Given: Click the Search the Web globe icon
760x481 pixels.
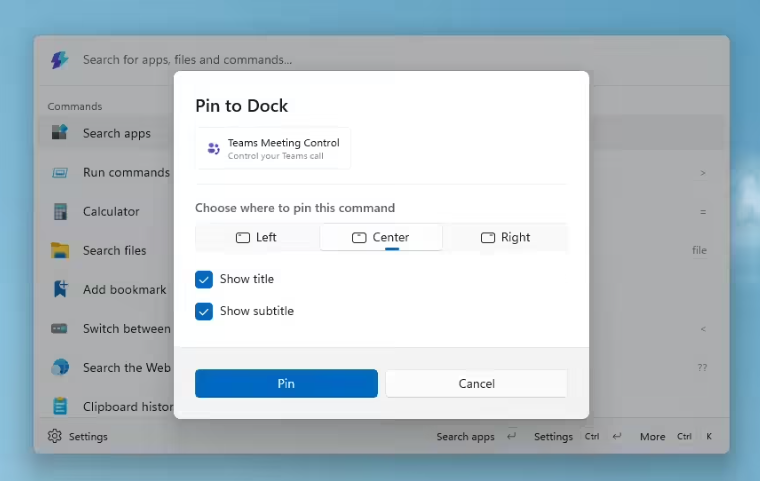Looking at the screenshot, I should [59, 367].
